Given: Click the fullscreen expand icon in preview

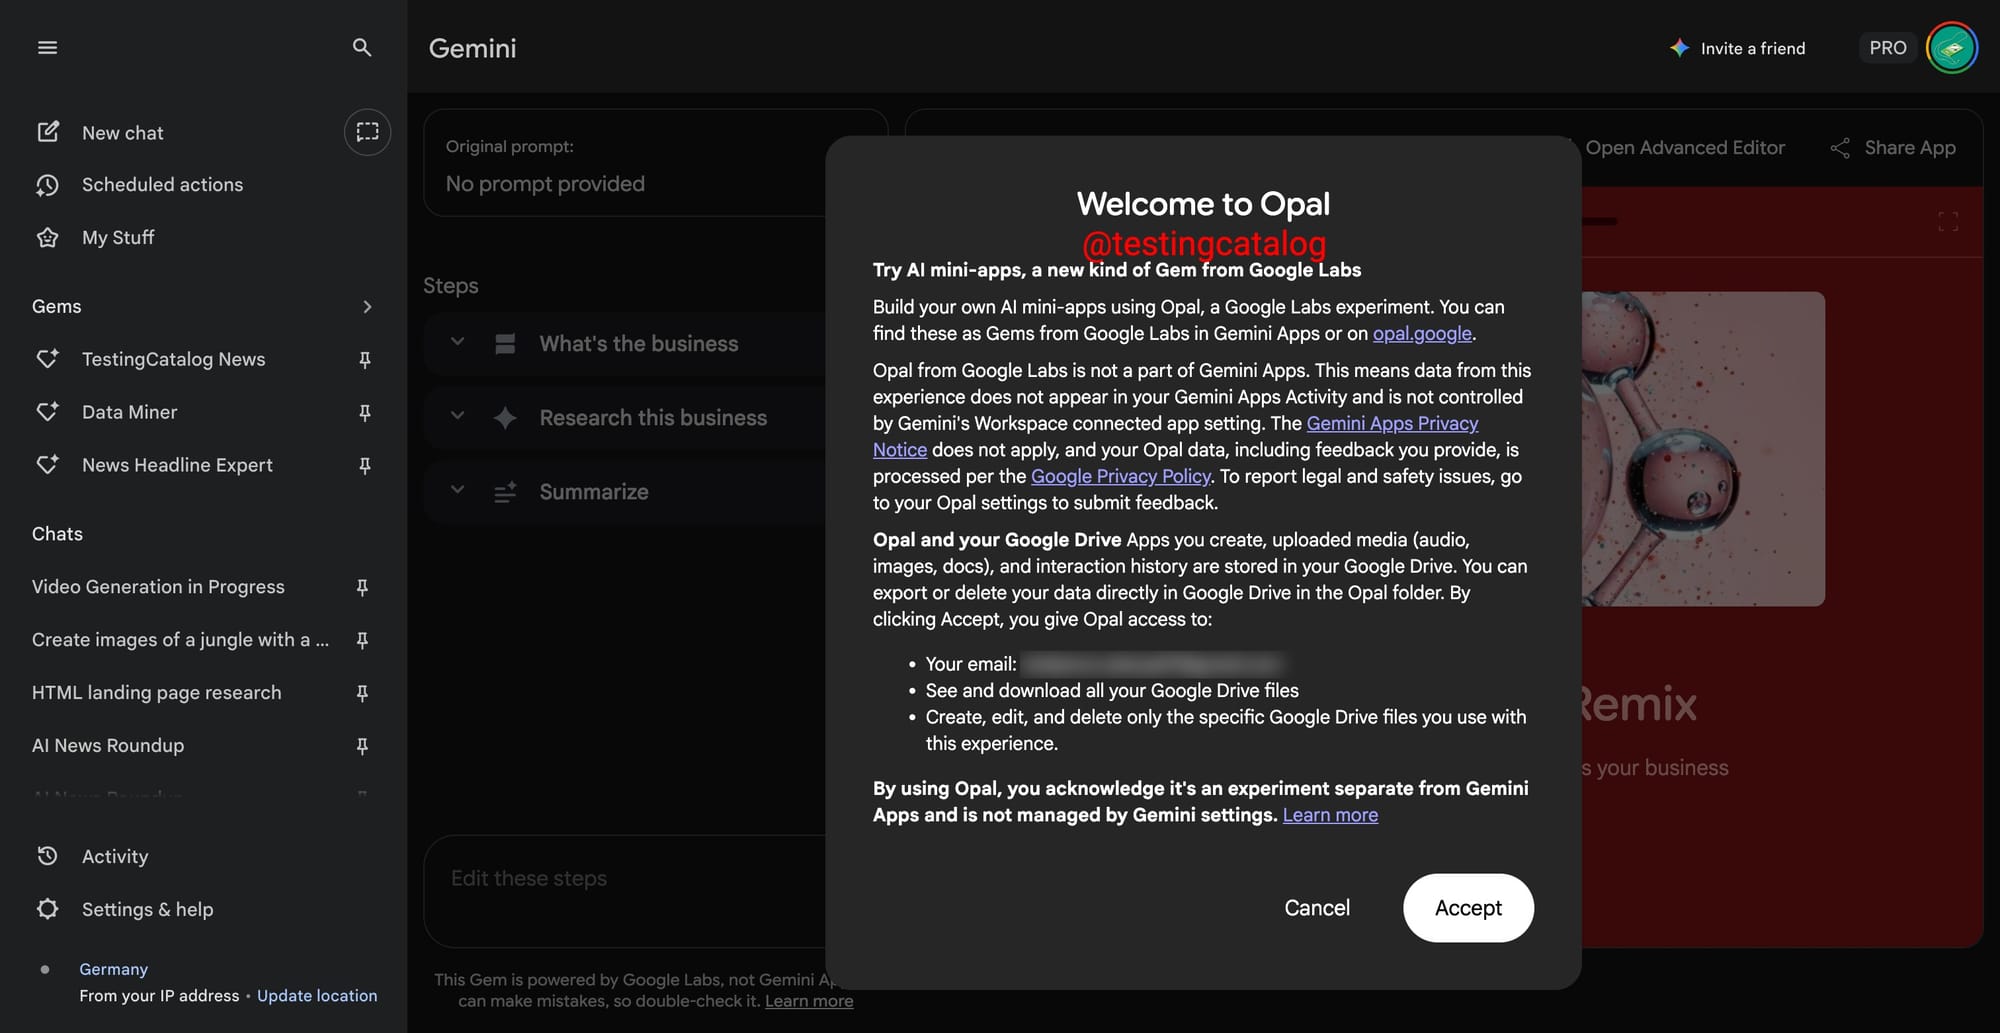Looking at the screenshot, I should [x=1947, y=222].
